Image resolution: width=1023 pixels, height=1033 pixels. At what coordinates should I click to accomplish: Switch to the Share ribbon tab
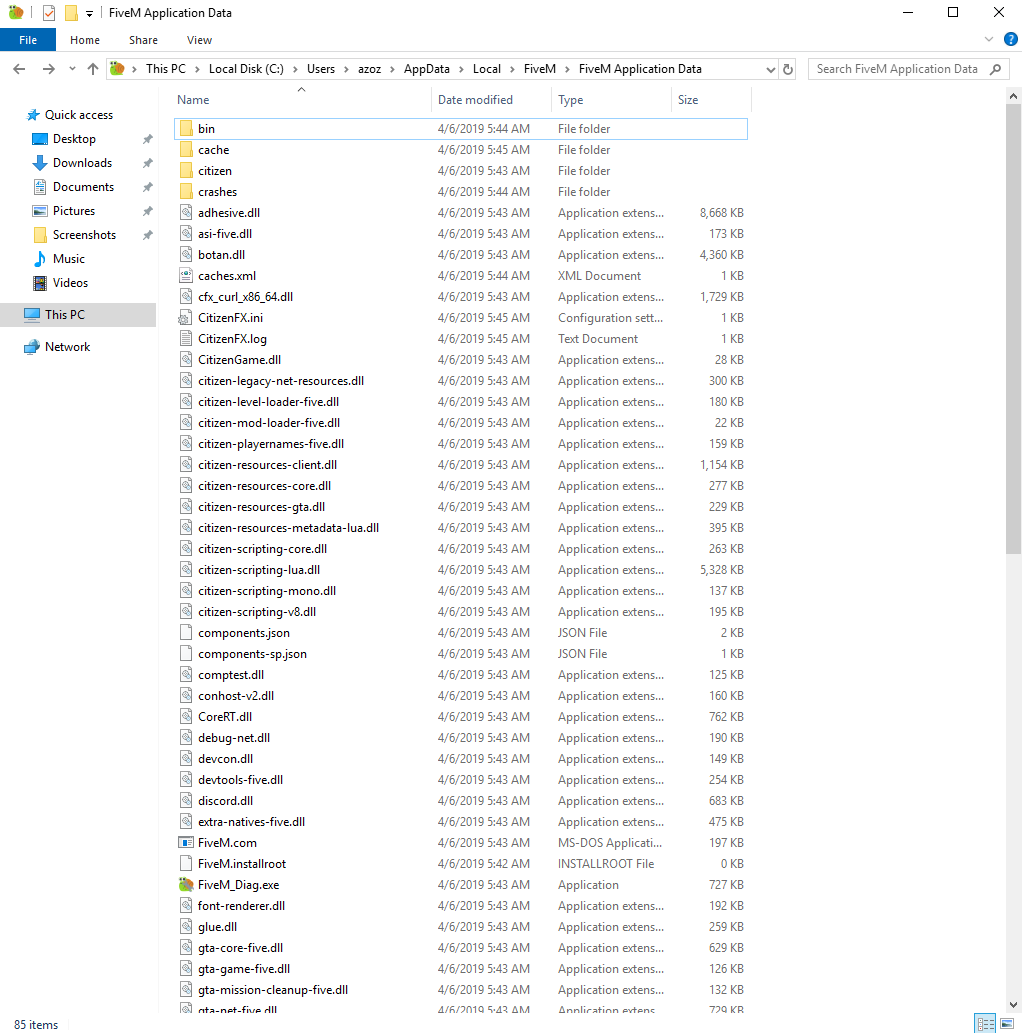143,40
